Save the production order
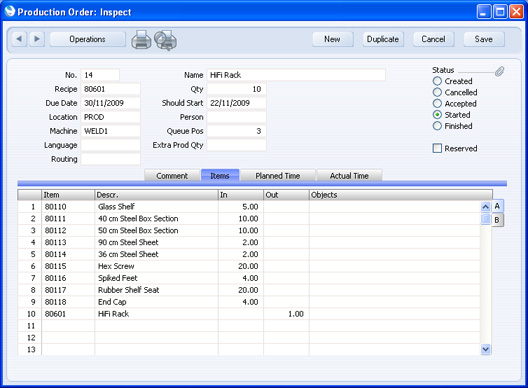This screenshot has height=388, width=528. (x=484, y=39)
